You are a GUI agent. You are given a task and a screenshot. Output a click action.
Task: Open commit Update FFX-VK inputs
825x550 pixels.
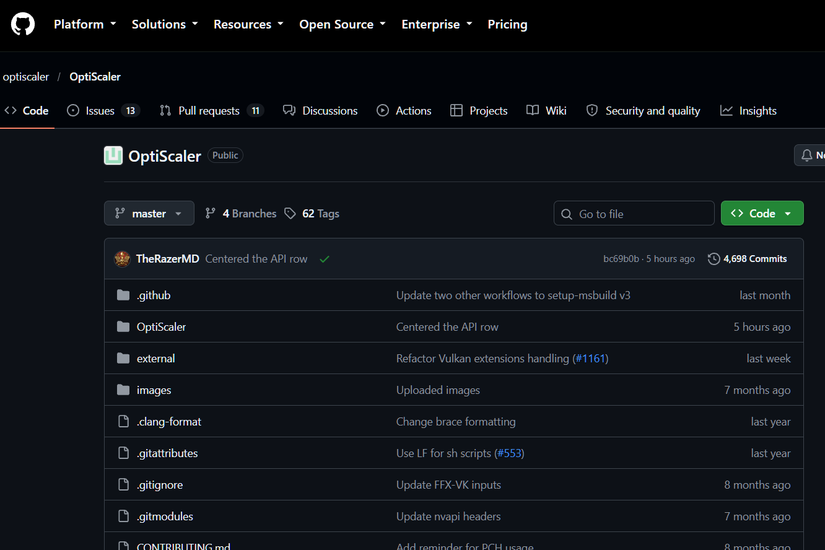tap(448, 485)
